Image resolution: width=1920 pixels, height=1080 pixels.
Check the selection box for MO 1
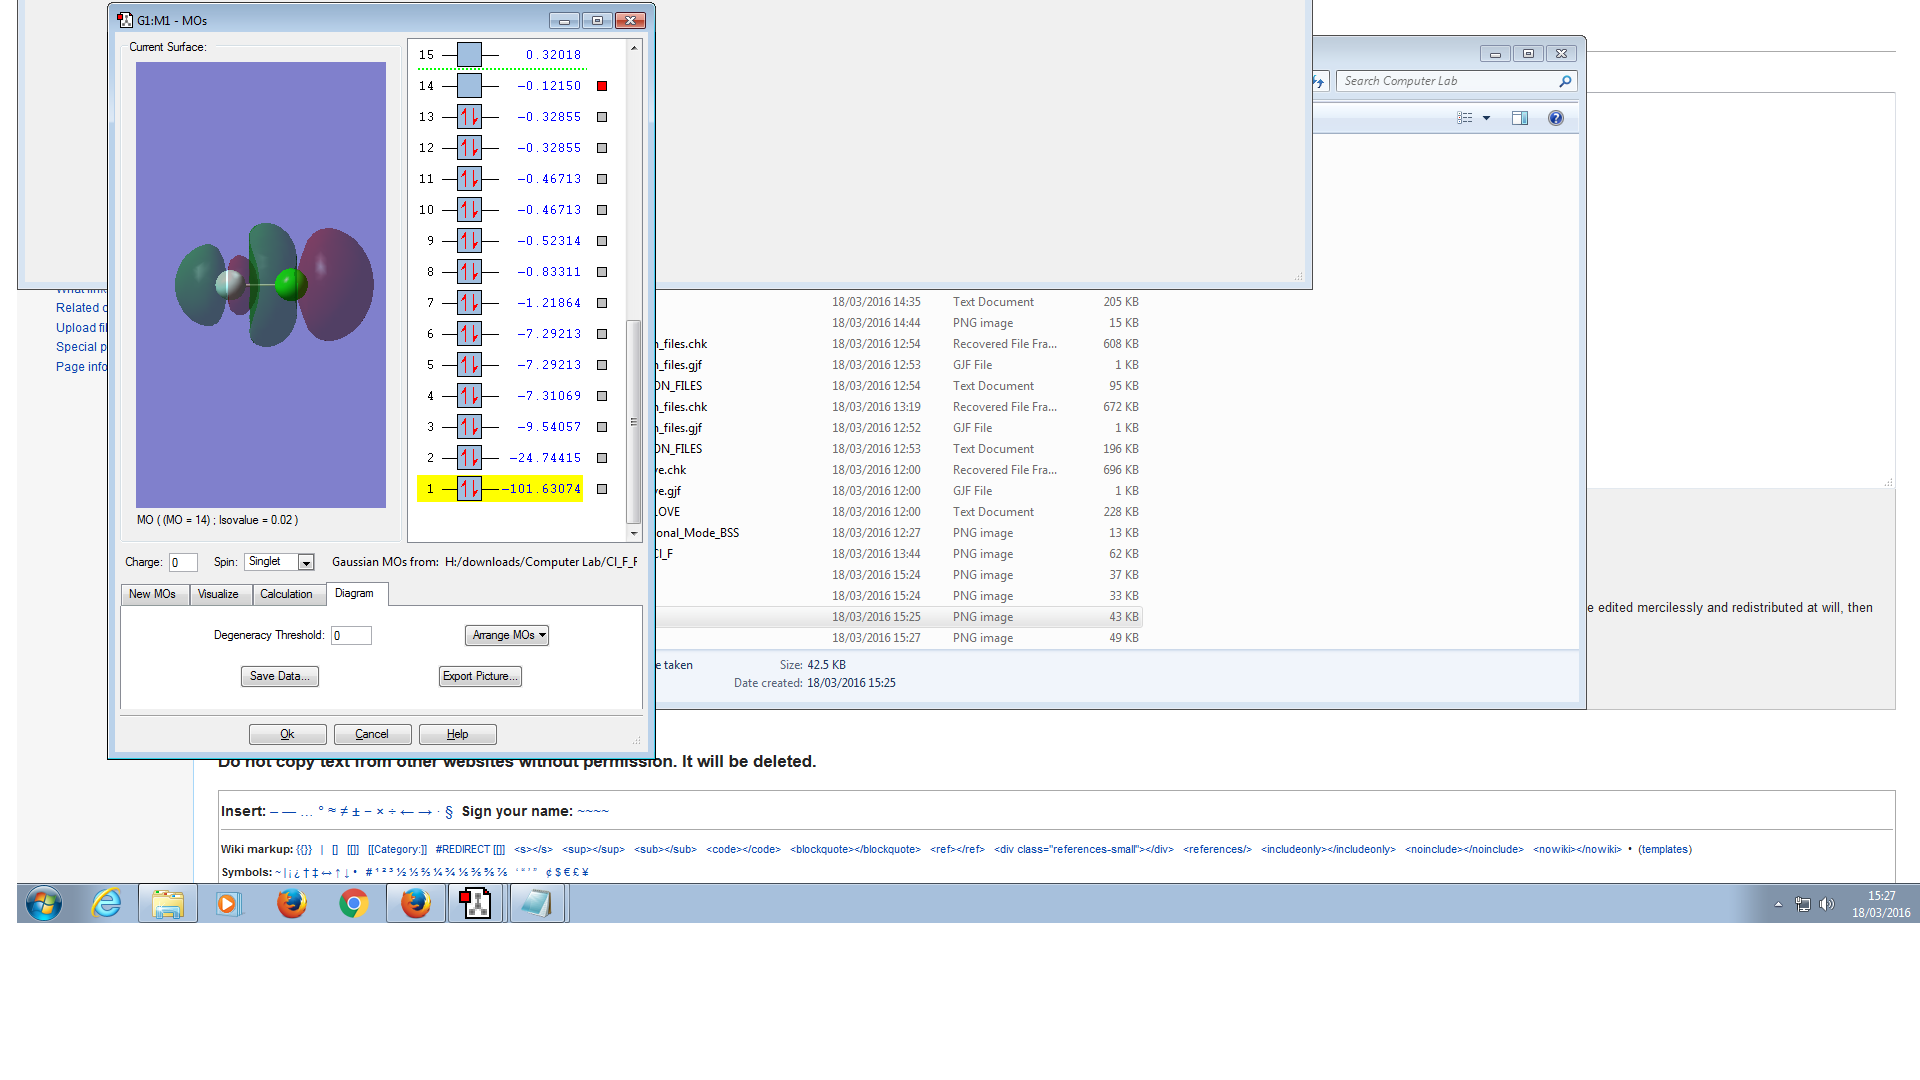pyautogui.click(x=602, y=489)
